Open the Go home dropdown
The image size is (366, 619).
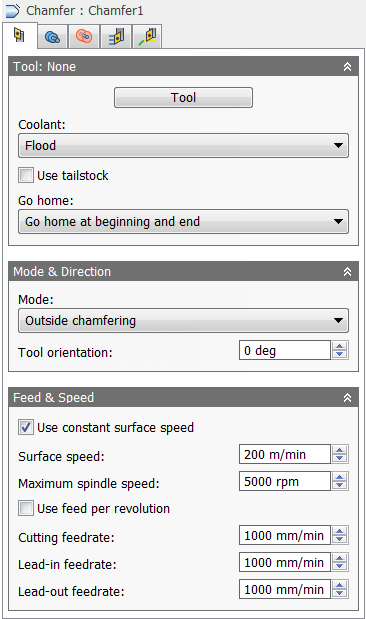click(184, 222)
